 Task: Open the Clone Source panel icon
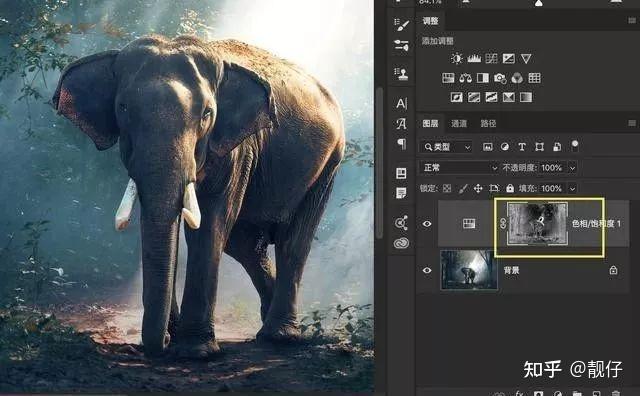pyautogui.click(x=401, y=74)
